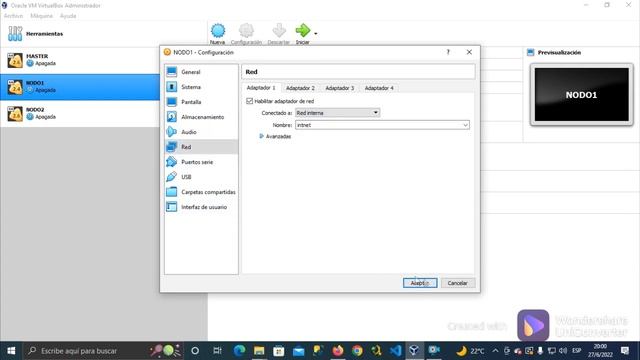Click the Previsualización panel header icon

tap(531, 52)
